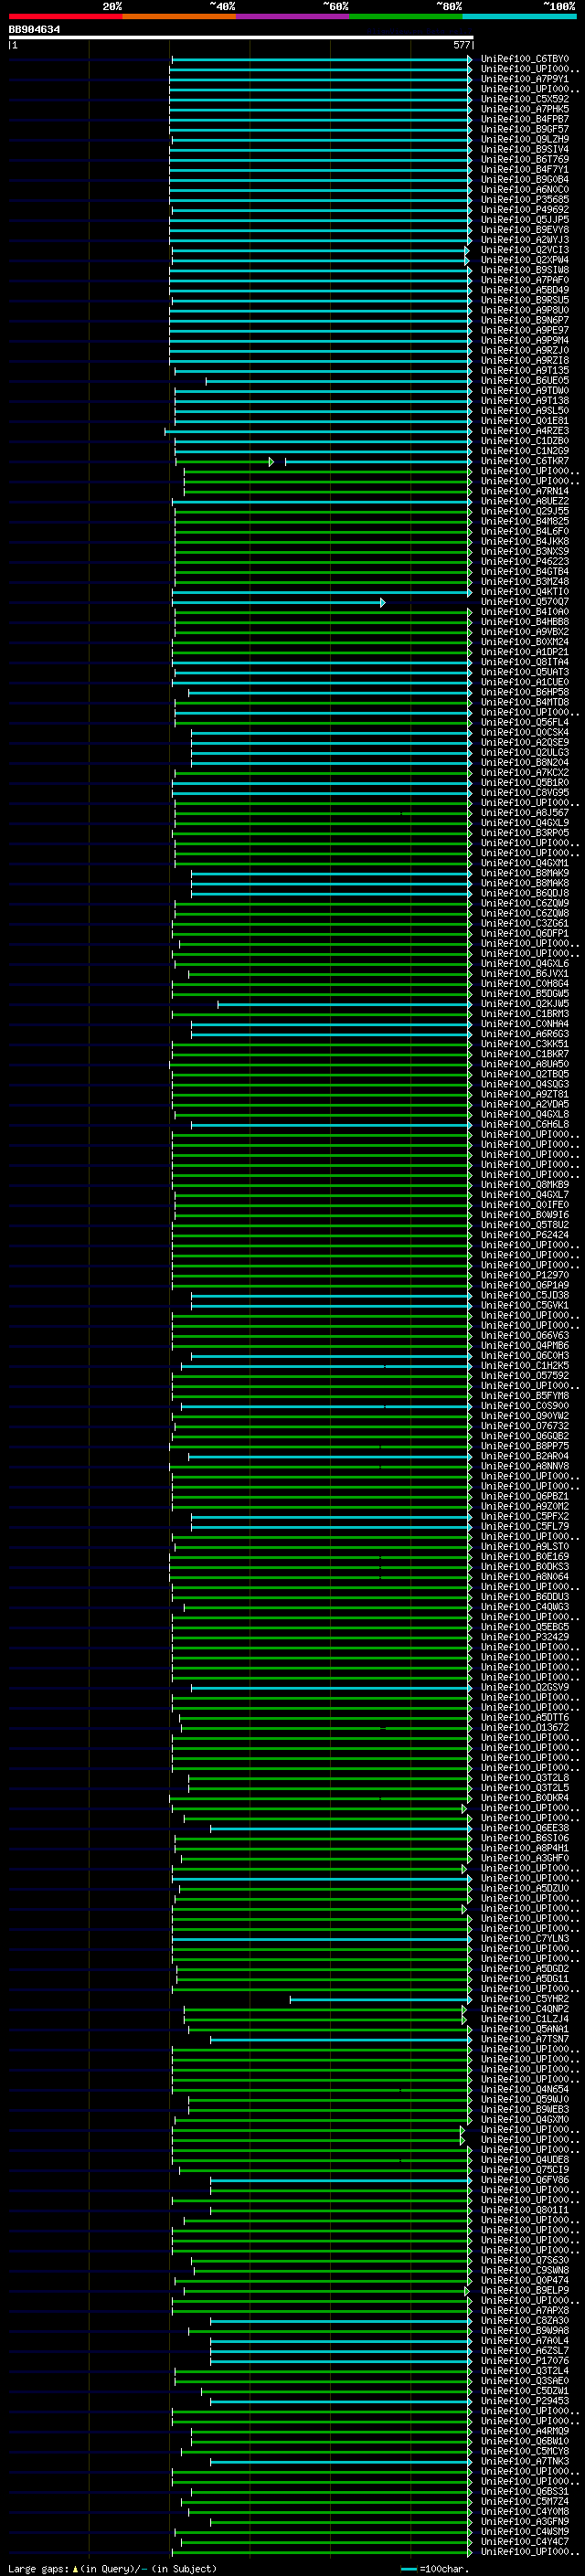Open hit UniRef100_C6TKR7

click(x=524, y=461)
